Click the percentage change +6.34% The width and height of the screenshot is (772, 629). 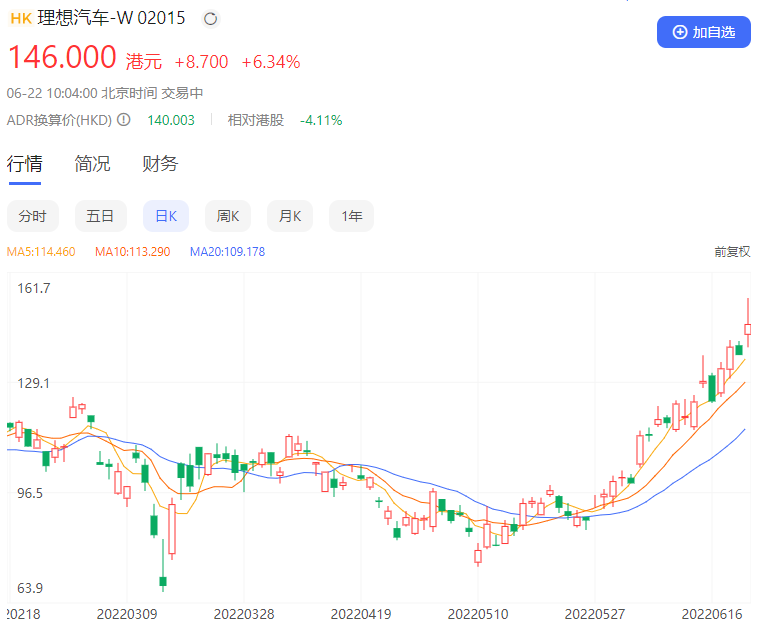[x=271, y=62]
